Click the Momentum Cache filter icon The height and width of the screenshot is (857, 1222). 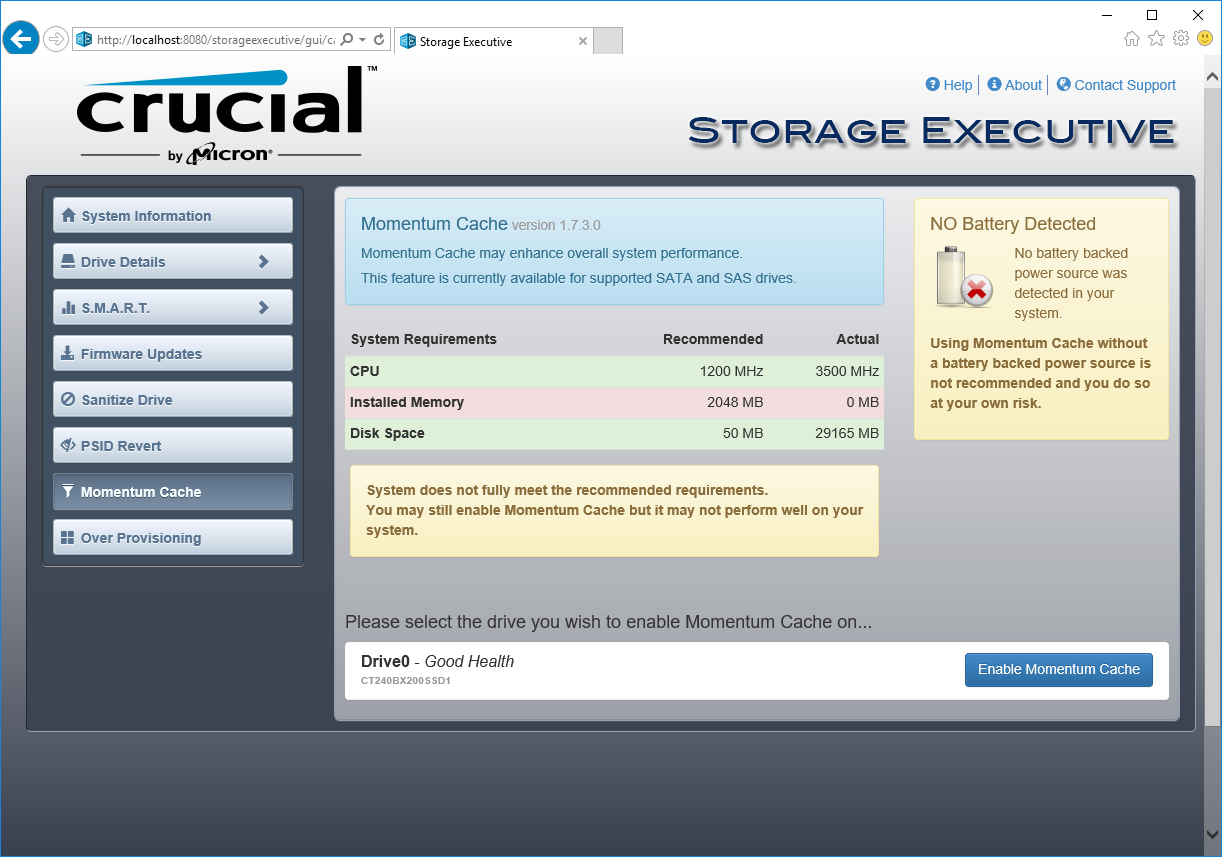click(x=68, y=491)
